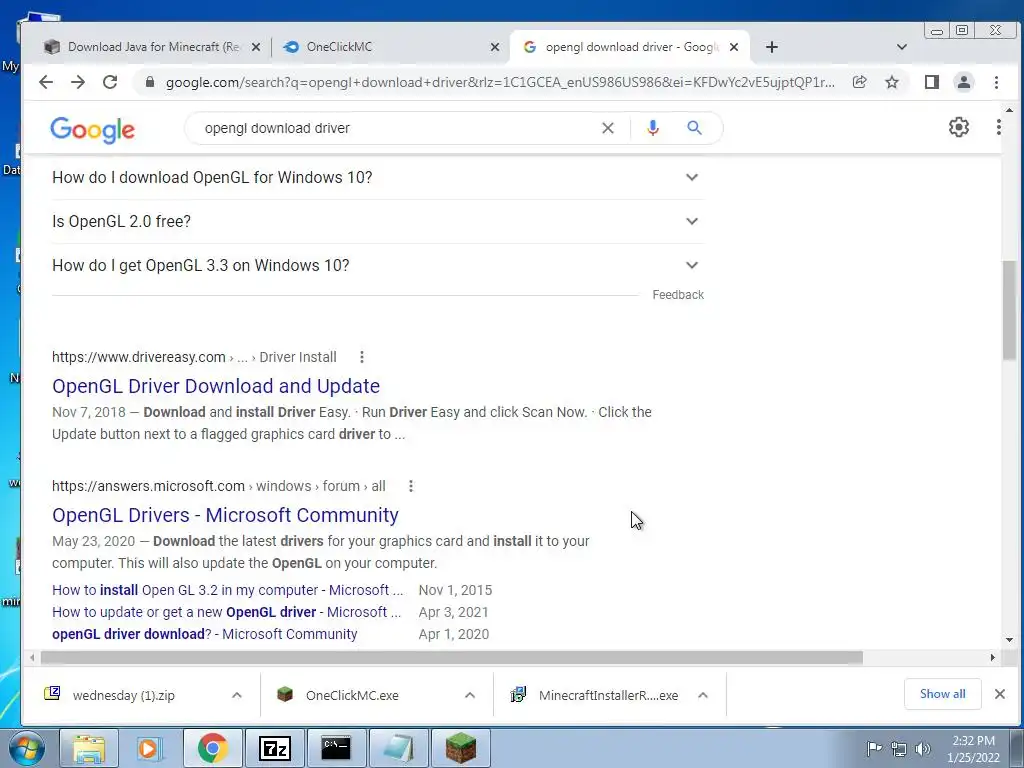The width and height of the screenshot is (1024, 768).
Task: Focus the Chrome address bar URL
Action: click(x=500, y=82)
